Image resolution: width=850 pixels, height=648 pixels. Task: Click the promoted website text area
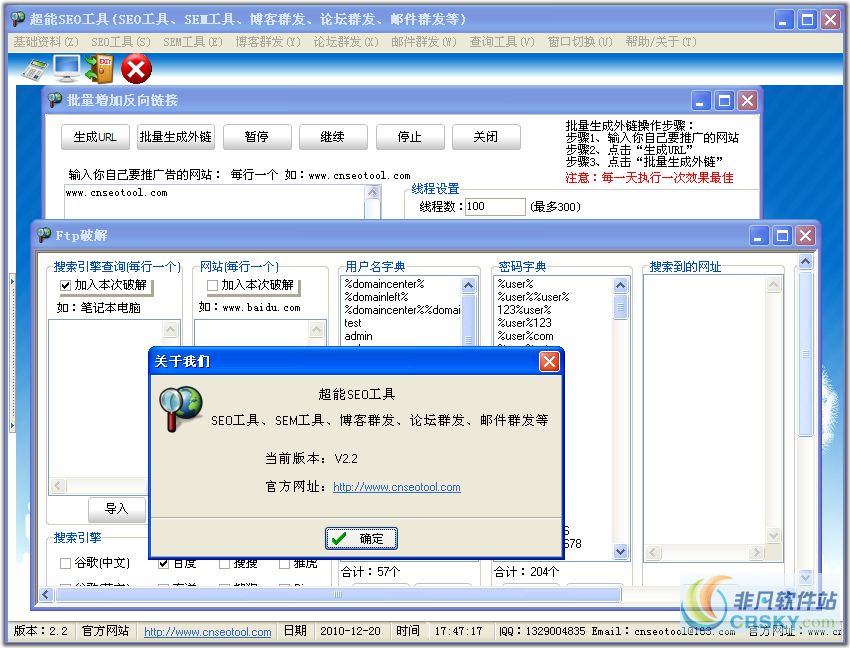[215, 202]
